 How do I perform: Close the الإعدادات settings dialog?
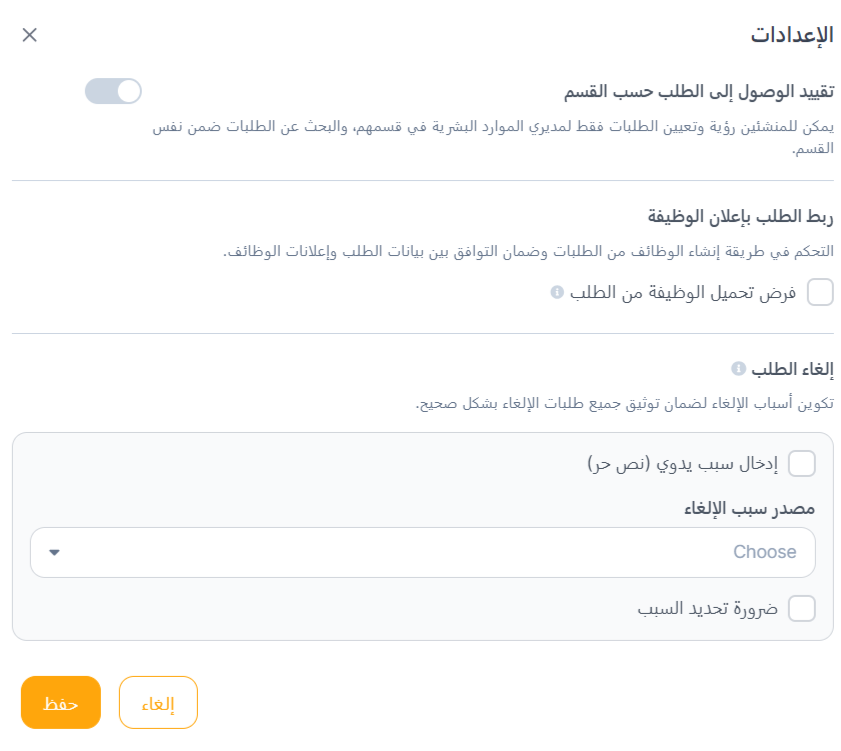[30, 35]
